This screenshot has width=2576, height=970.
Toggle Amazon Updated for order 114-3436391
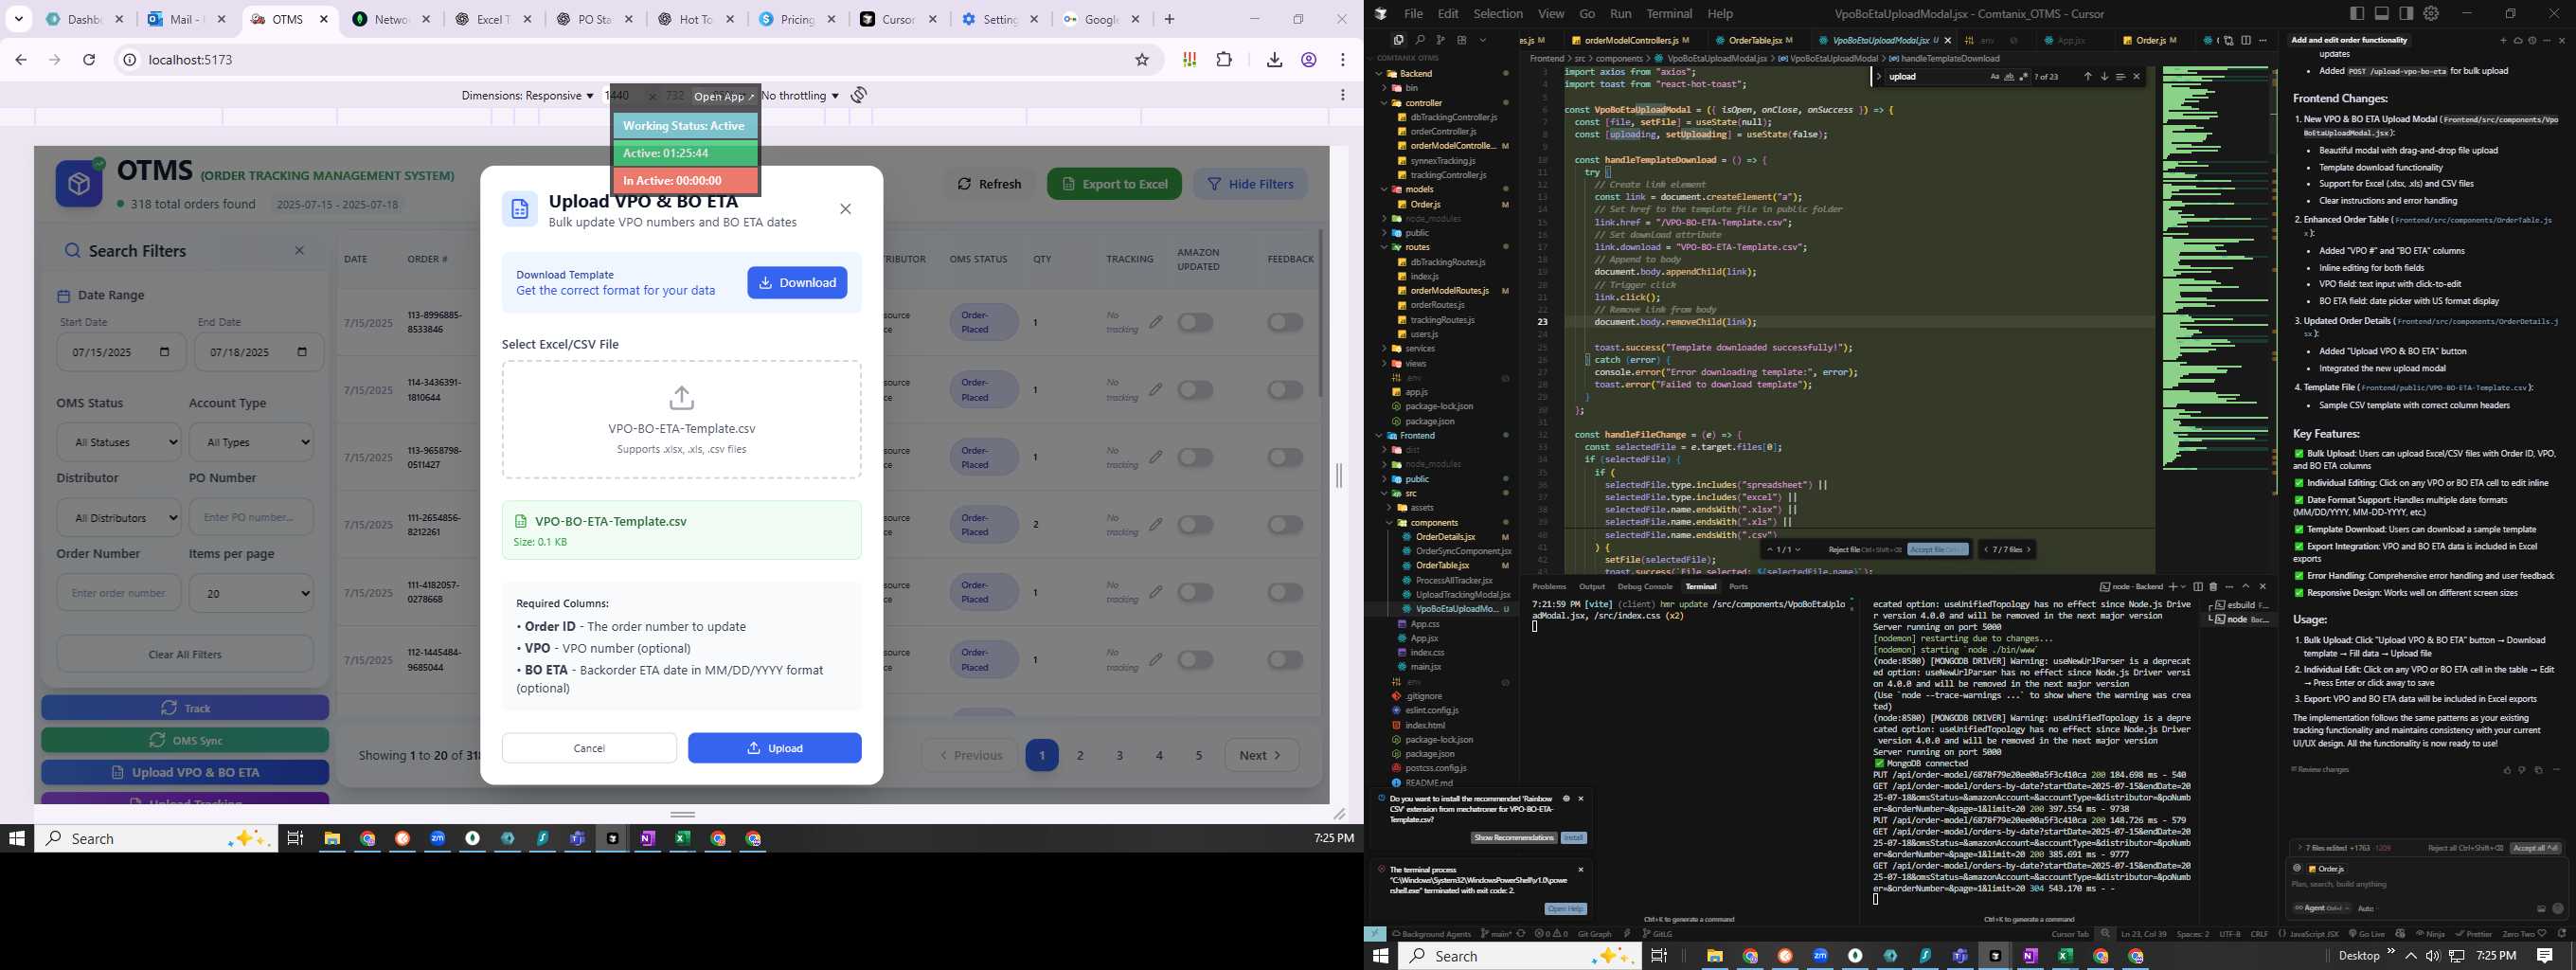click(x=1195, y=390)
